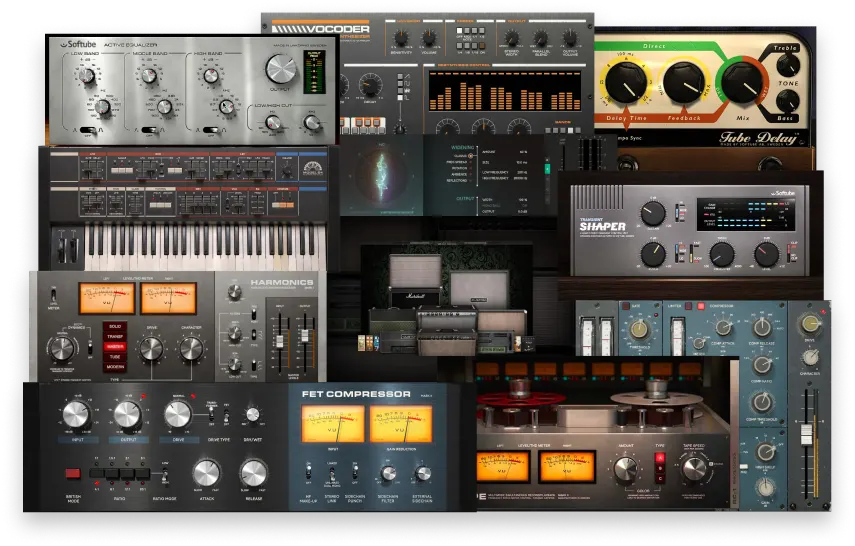855x546 pixels.
Task: Toggle the lit Compressor button
Action: click(701, 307)
